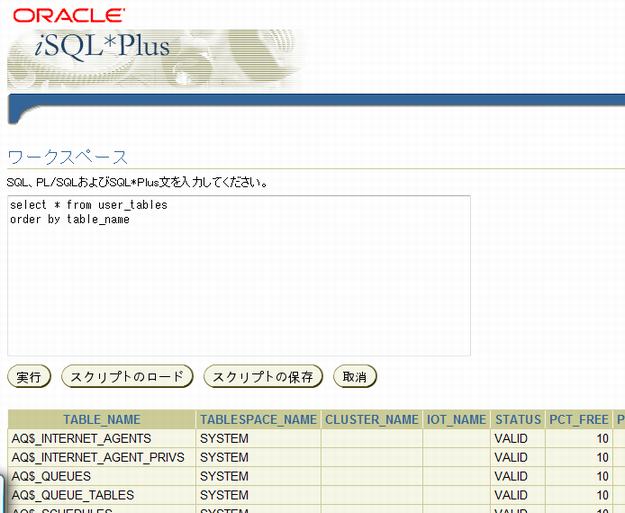Click the 取消 (Cancel) button
Viewport: 625px width, 513px height.
click(355, 377)
